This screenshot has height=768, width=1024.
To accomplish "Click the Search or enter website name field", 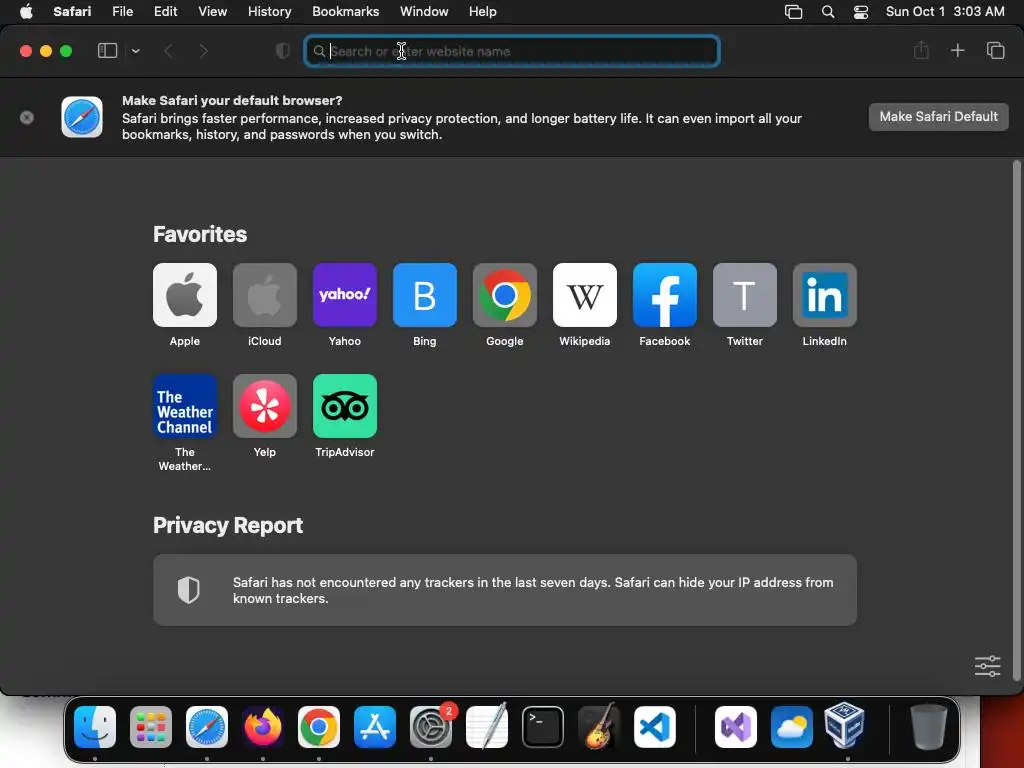I will [x=512, y=51].
